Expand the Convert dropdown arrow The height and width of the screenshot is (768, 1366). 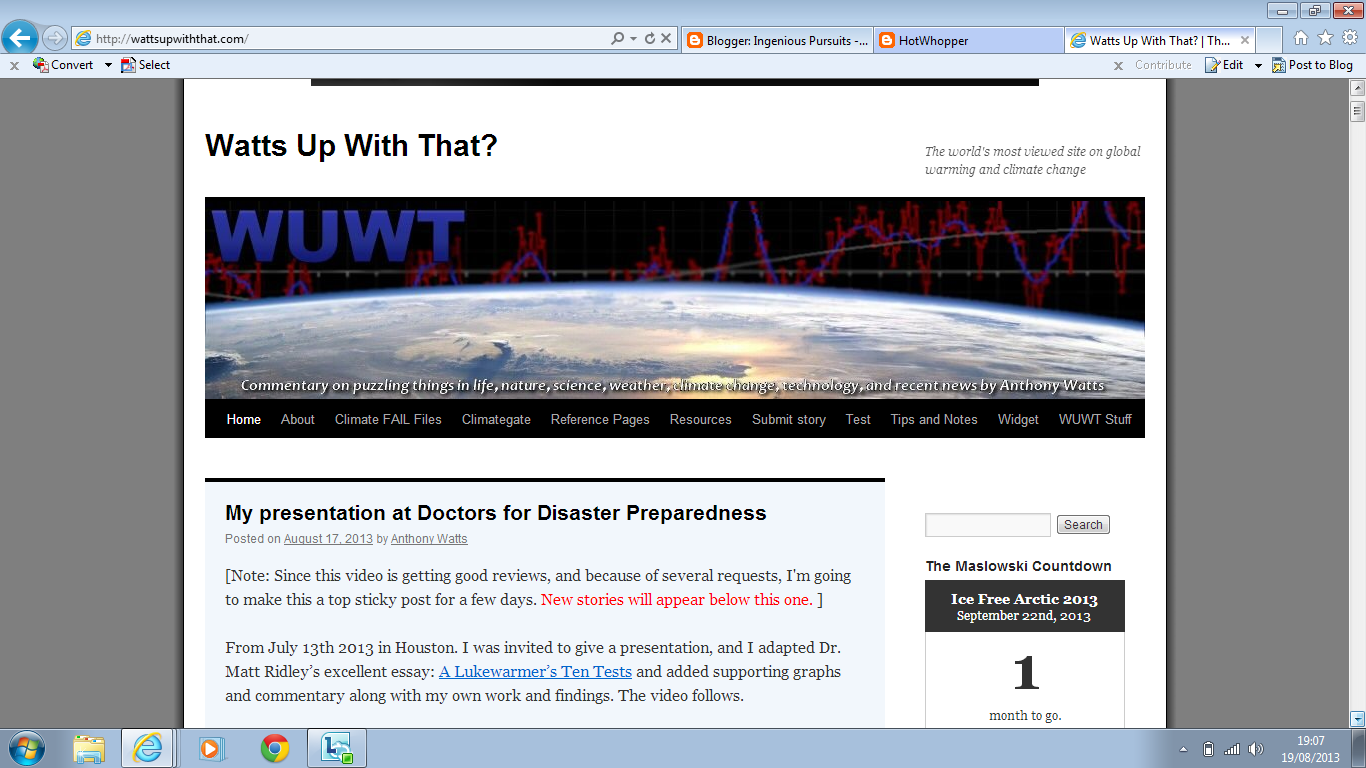coord(108,65)
